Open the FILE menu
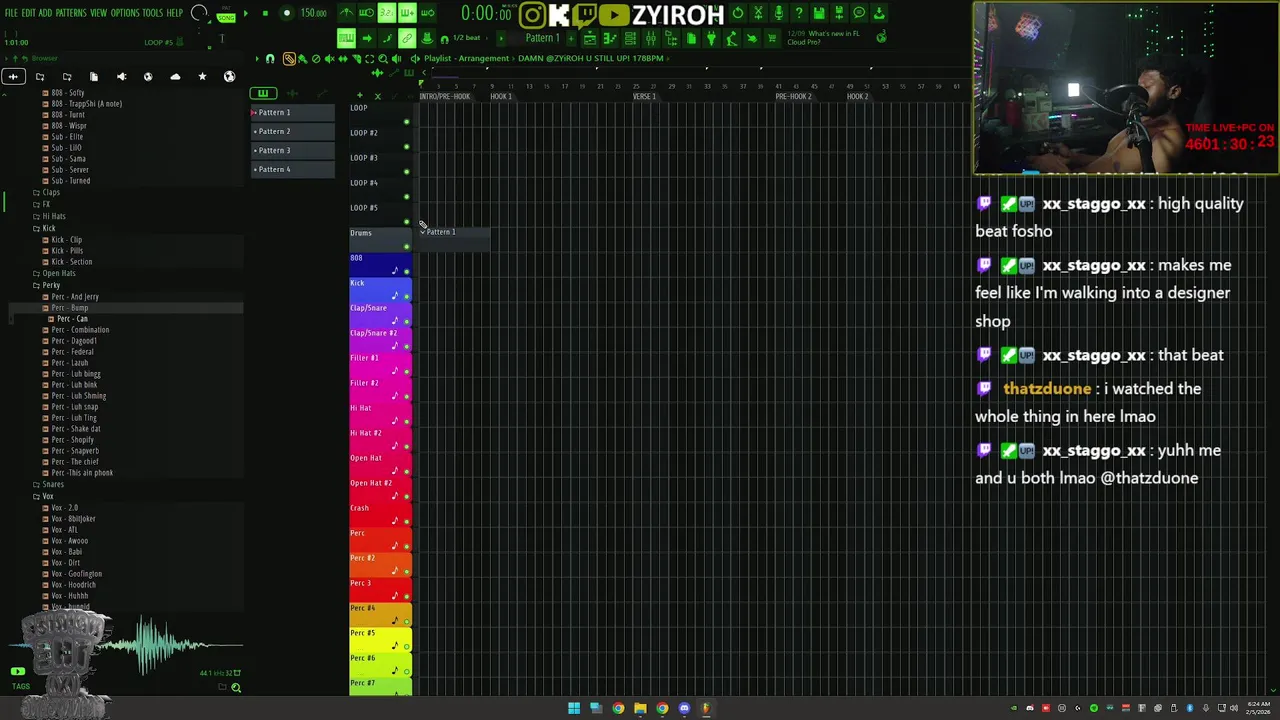Screen dimensions: 1280x720 click(11, 13)
